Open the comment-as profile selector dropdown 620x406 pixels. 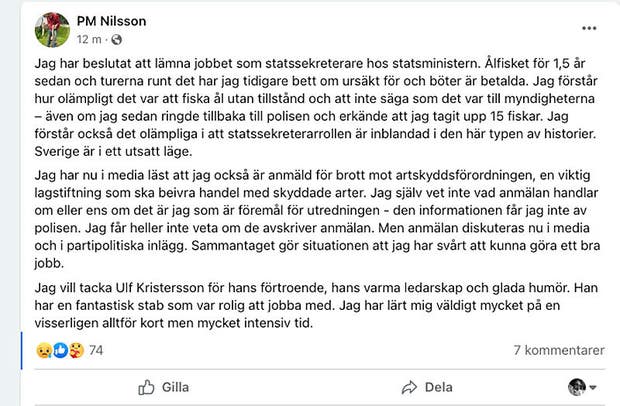(x=593, y=387)
